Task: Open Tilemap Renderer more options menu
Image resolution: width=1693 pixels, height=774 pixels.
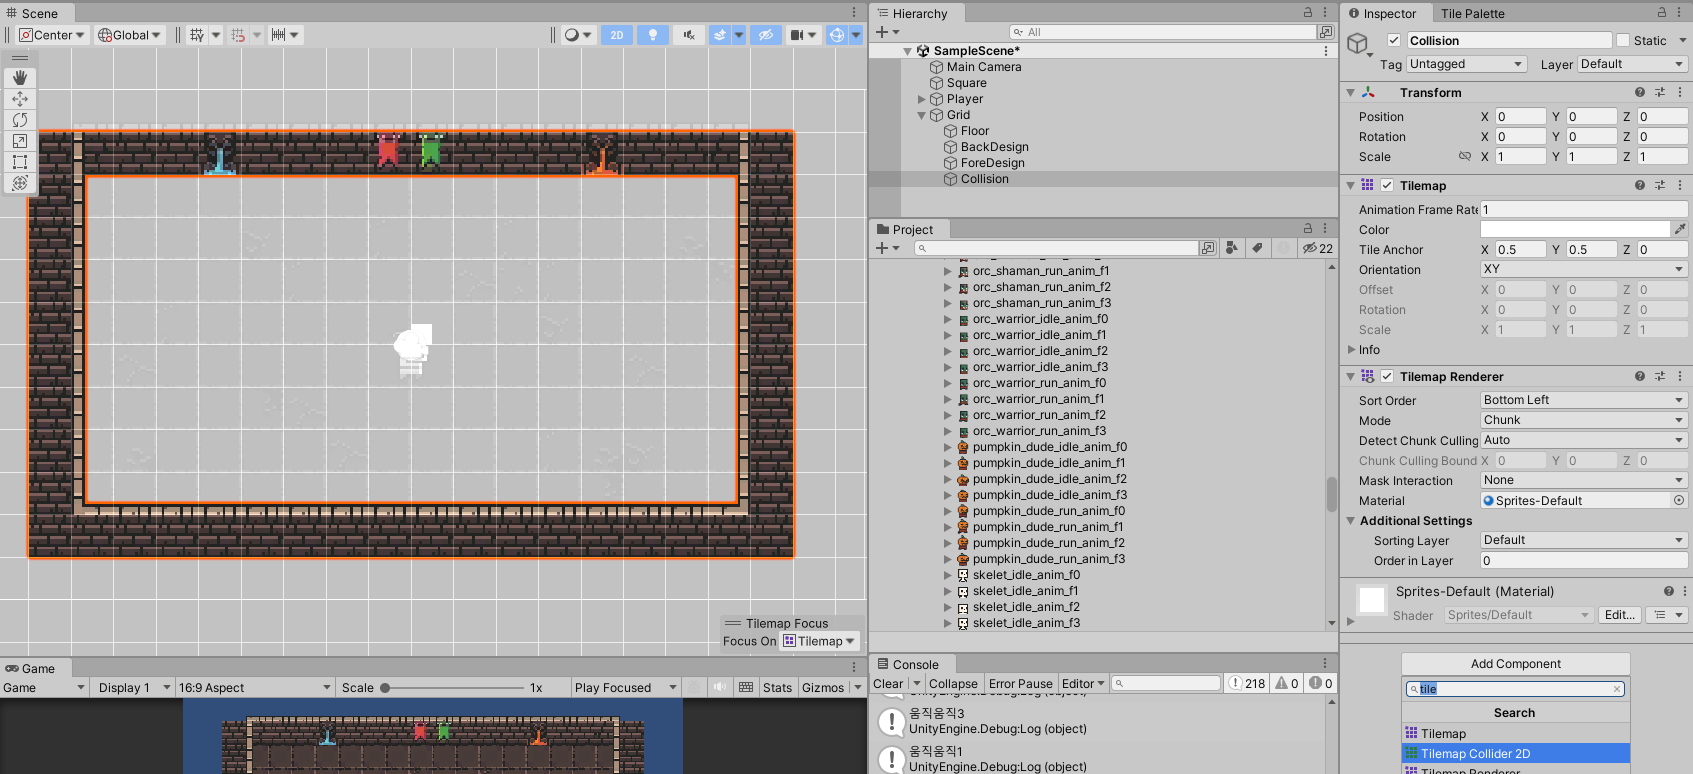Action: (x=1680, y=376)
